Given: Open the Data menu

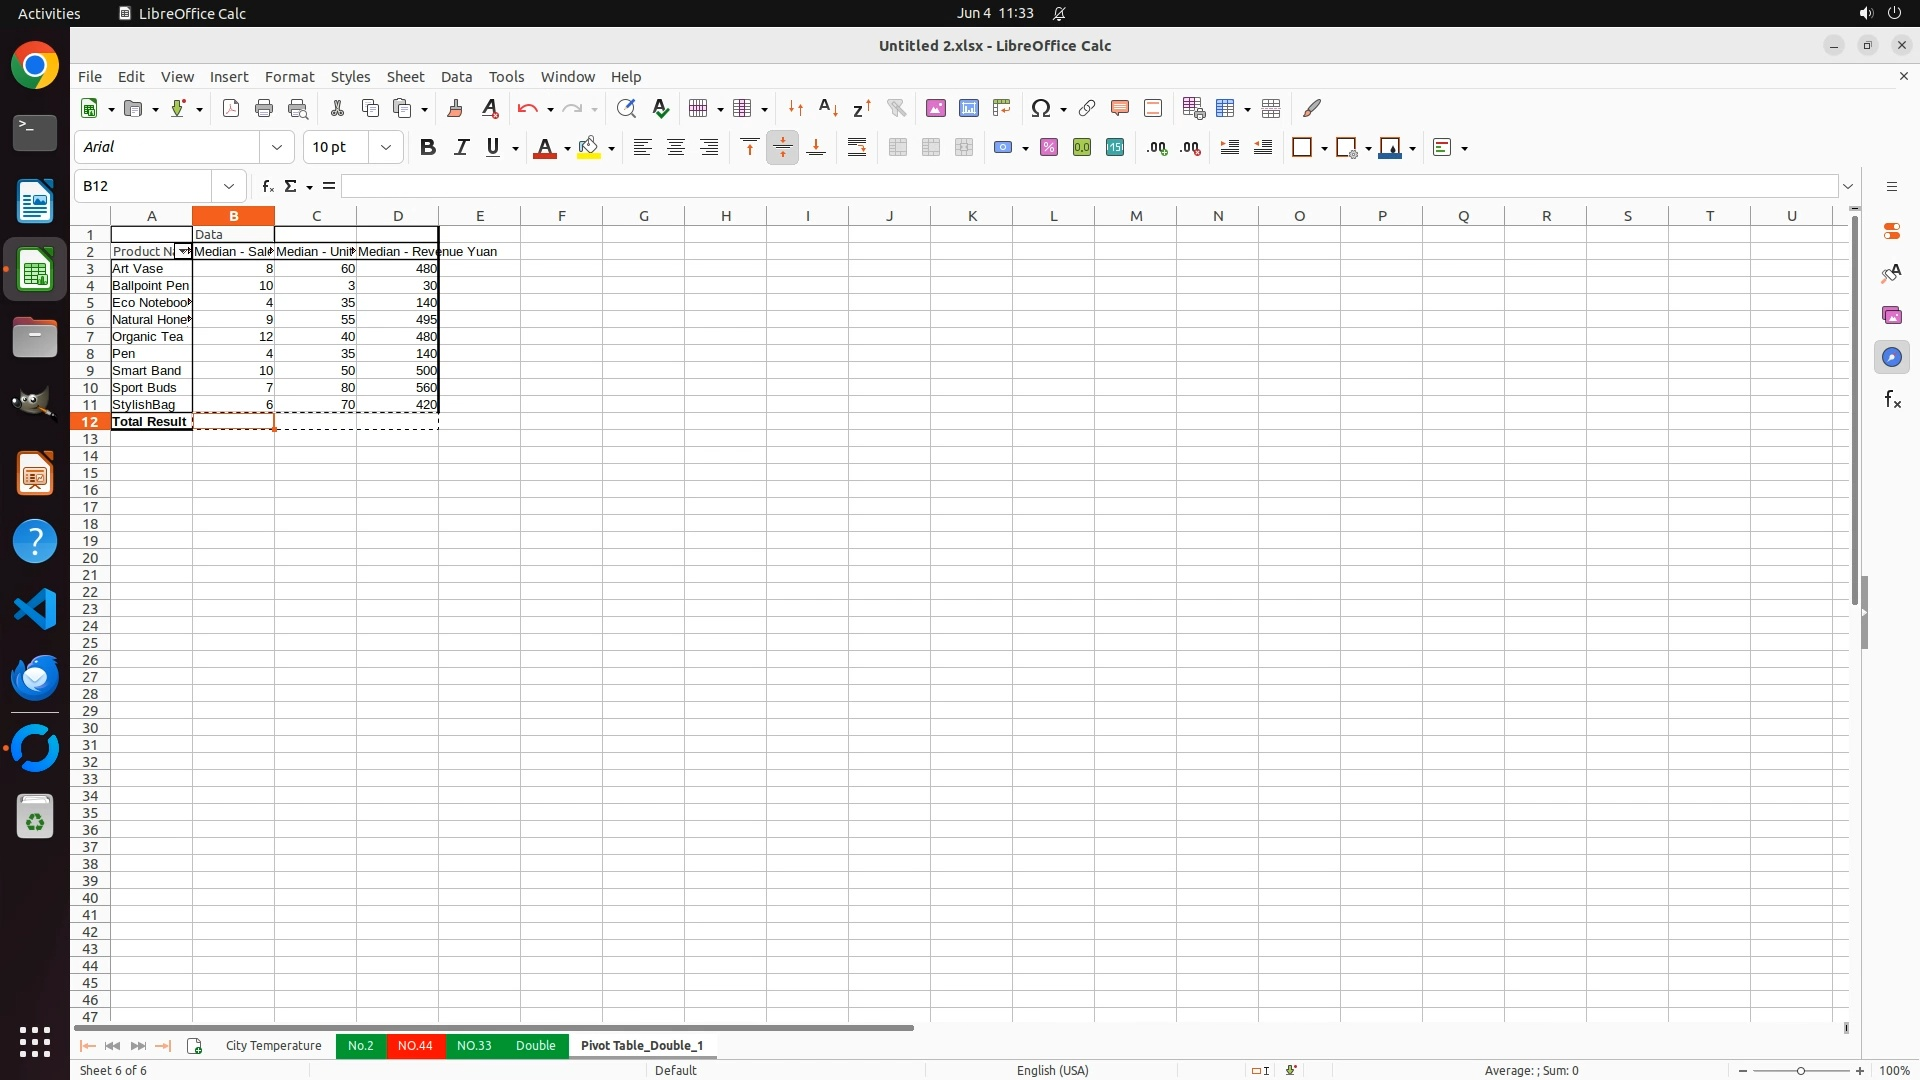Looking at the screenshot, I should coord(456,77).
